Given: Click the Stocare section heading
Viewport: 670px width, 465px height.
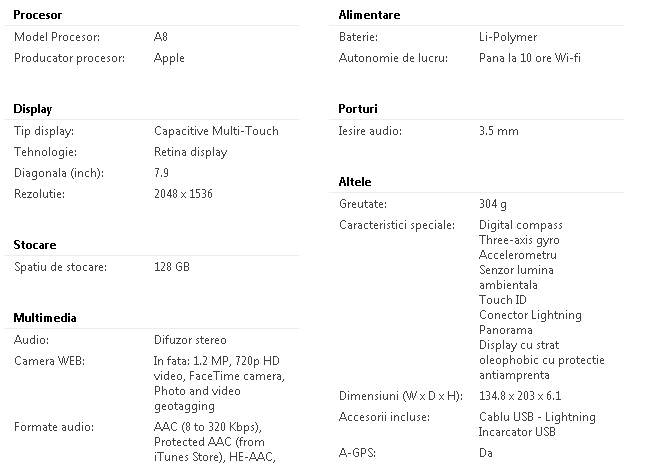Looking at the screenshot, I should pyautogui.click(x=35, y=245).
